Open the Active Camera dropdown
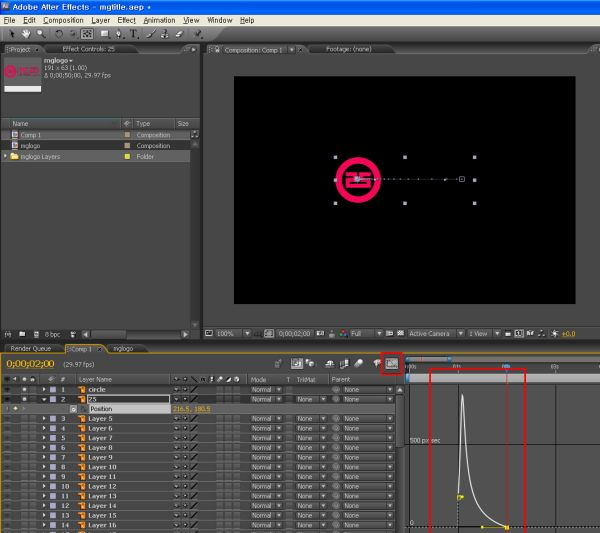 [436, 334]
